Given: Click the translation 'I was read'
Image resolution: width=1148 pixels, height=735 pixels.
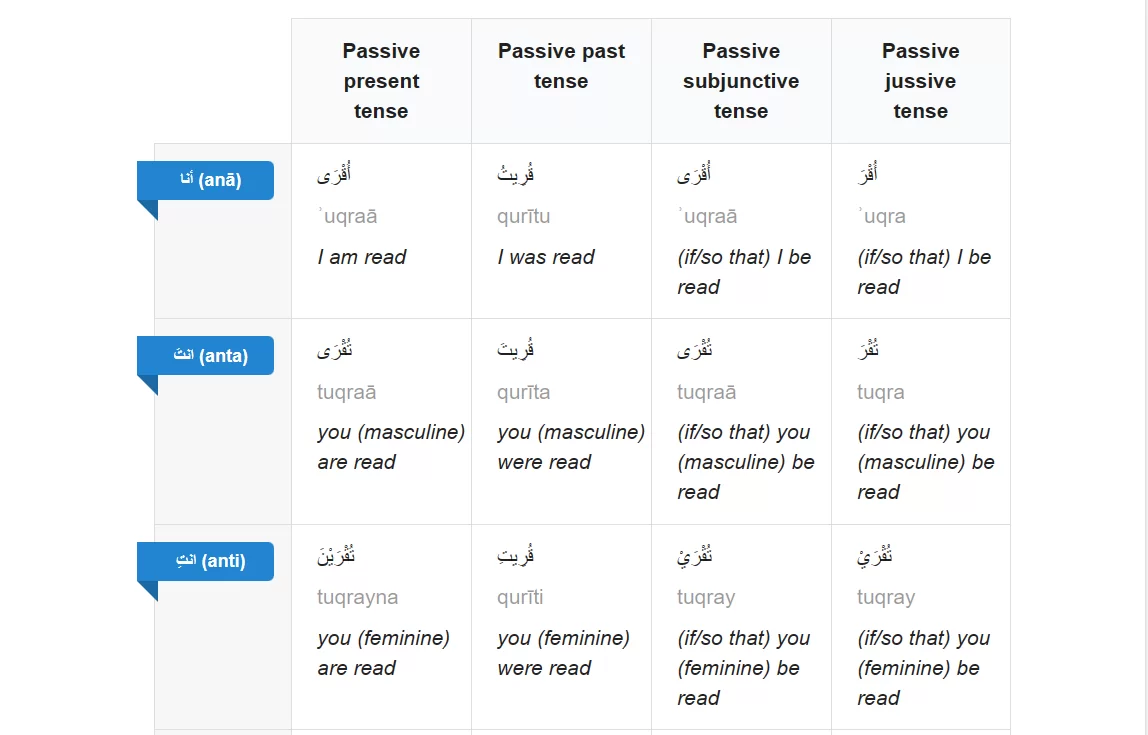Looking at the screenshot, I should (545, 257).
